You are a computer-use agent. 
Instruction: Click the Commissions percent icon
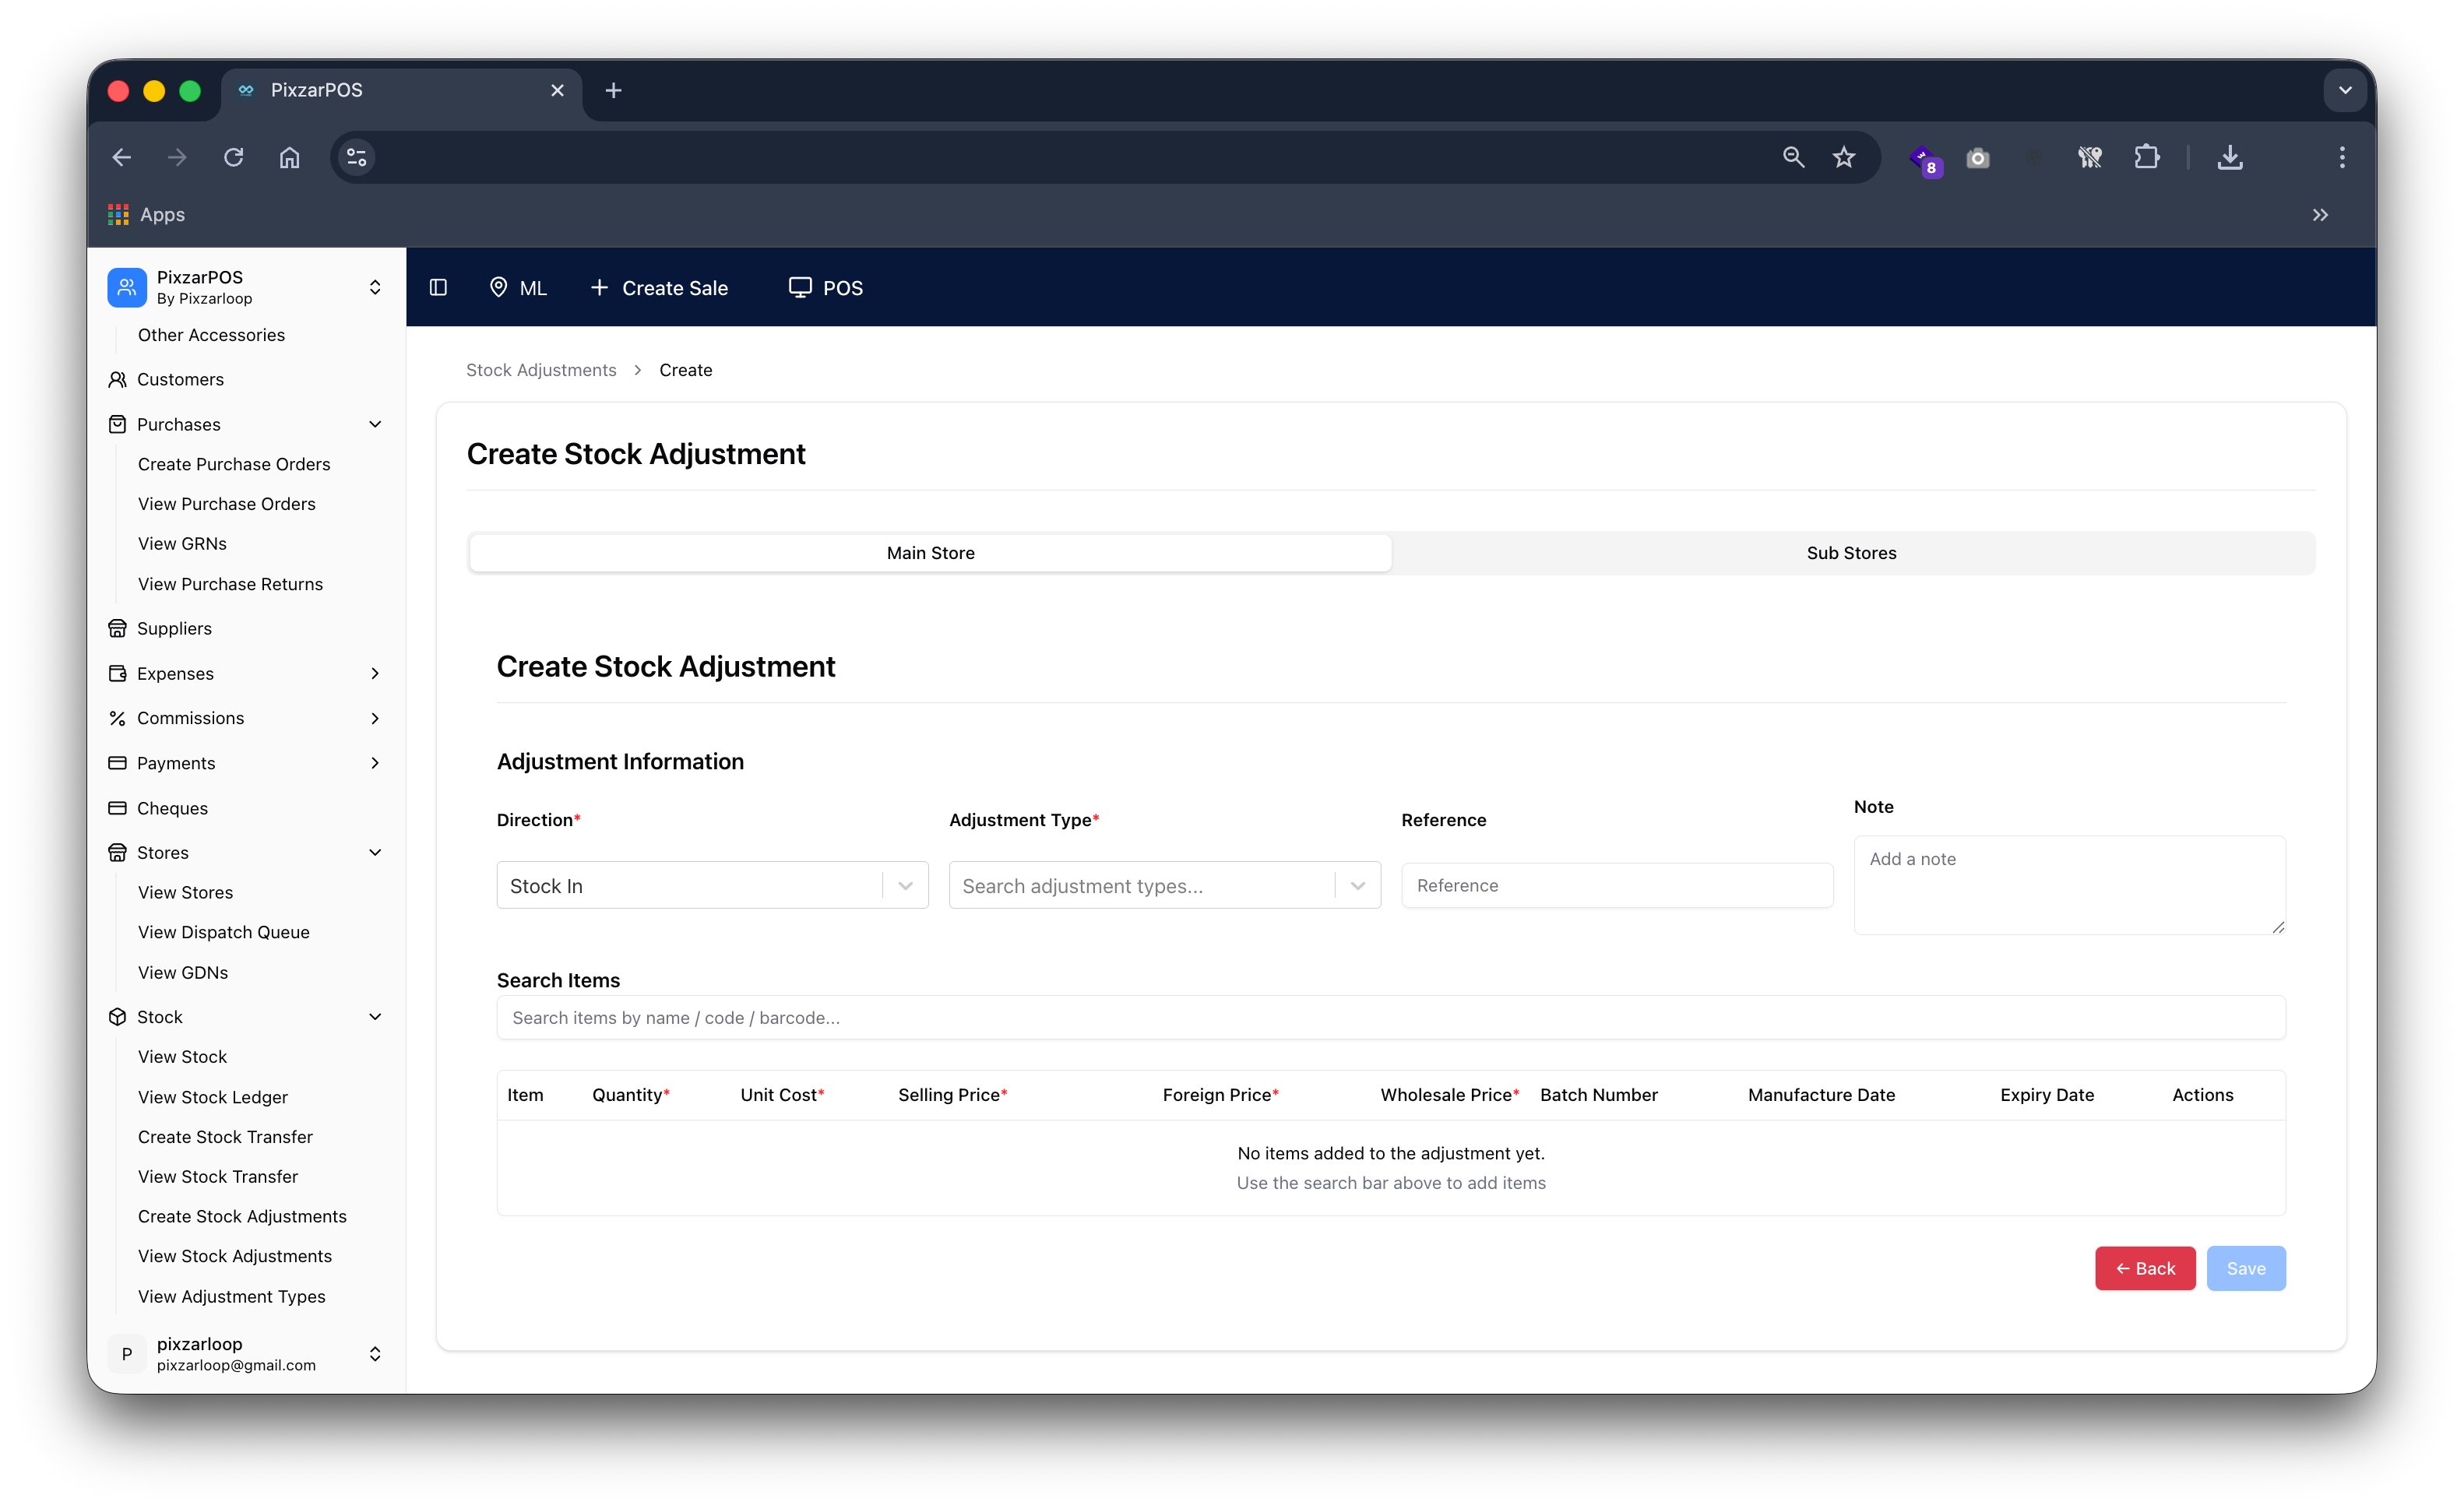(117, 718)
